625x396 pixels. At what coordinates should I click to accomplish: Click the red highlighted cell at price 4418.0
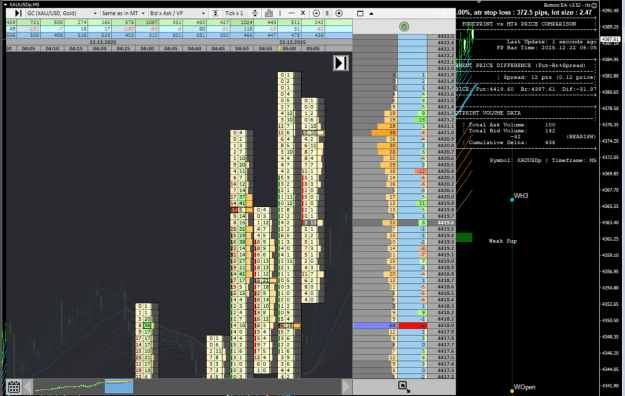[x=413, y=325]
